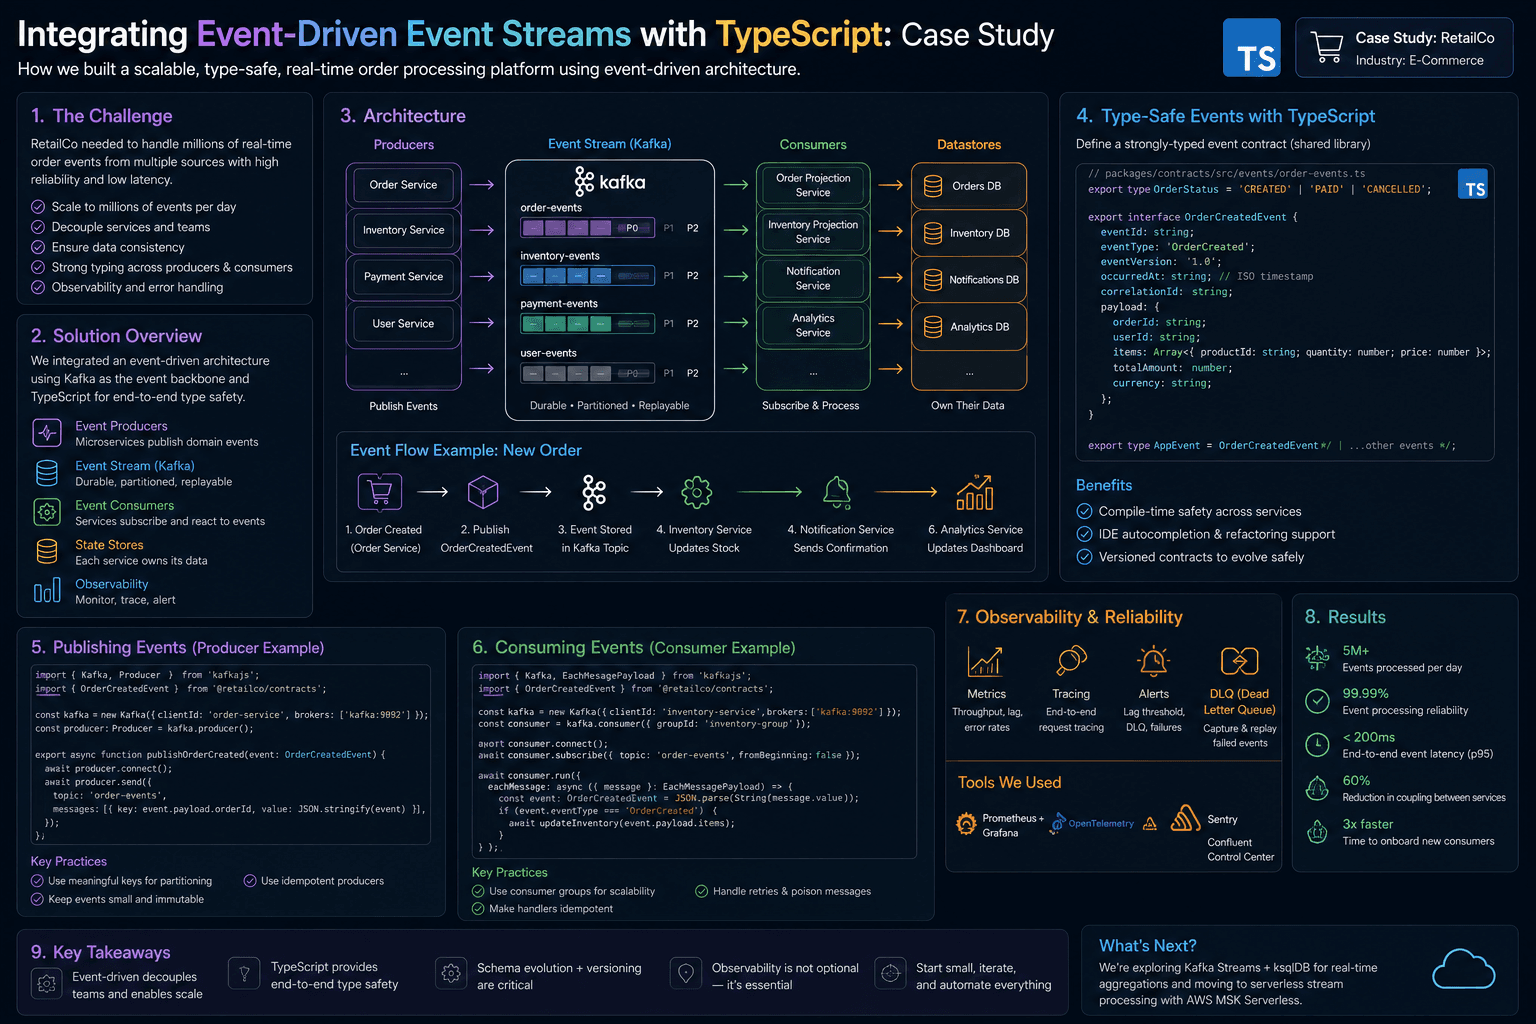Click the icon beside 3x faster
Viewport: 1536px width, 1024px height.
pyautogui.click(x=1318, y=832)
